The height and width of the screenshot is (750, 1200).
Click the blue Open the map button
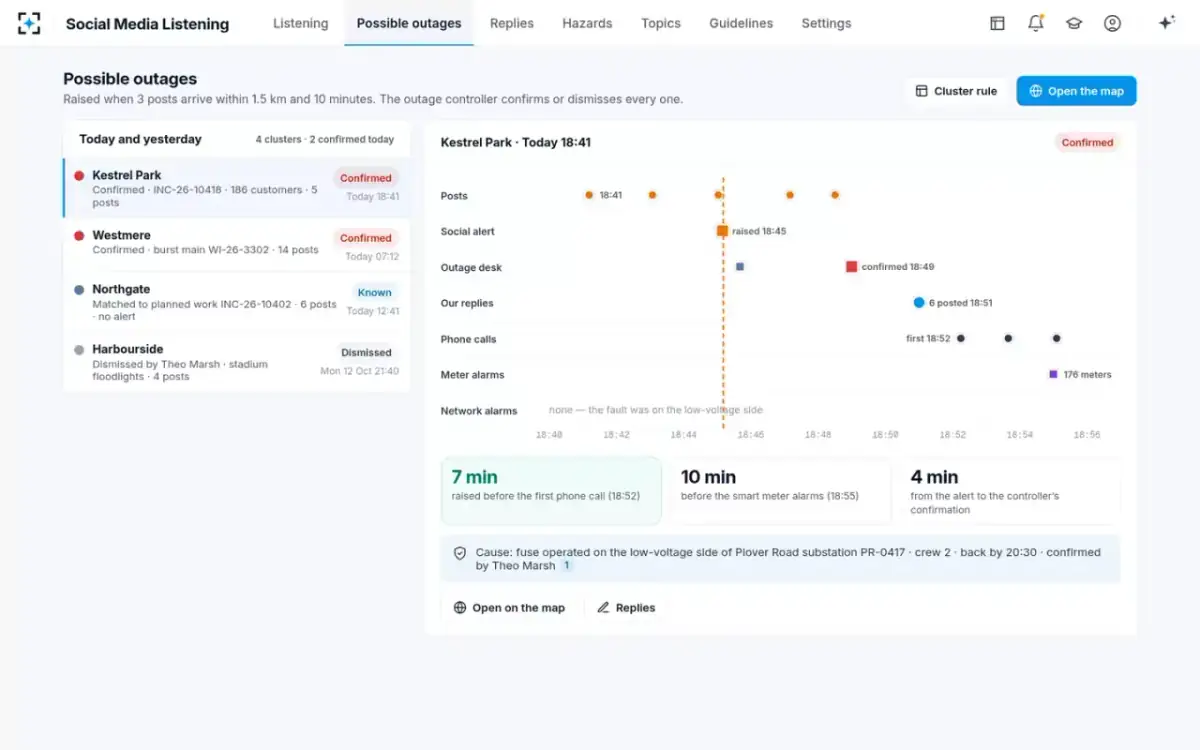pyautogui.click(x=1076, y=91)
